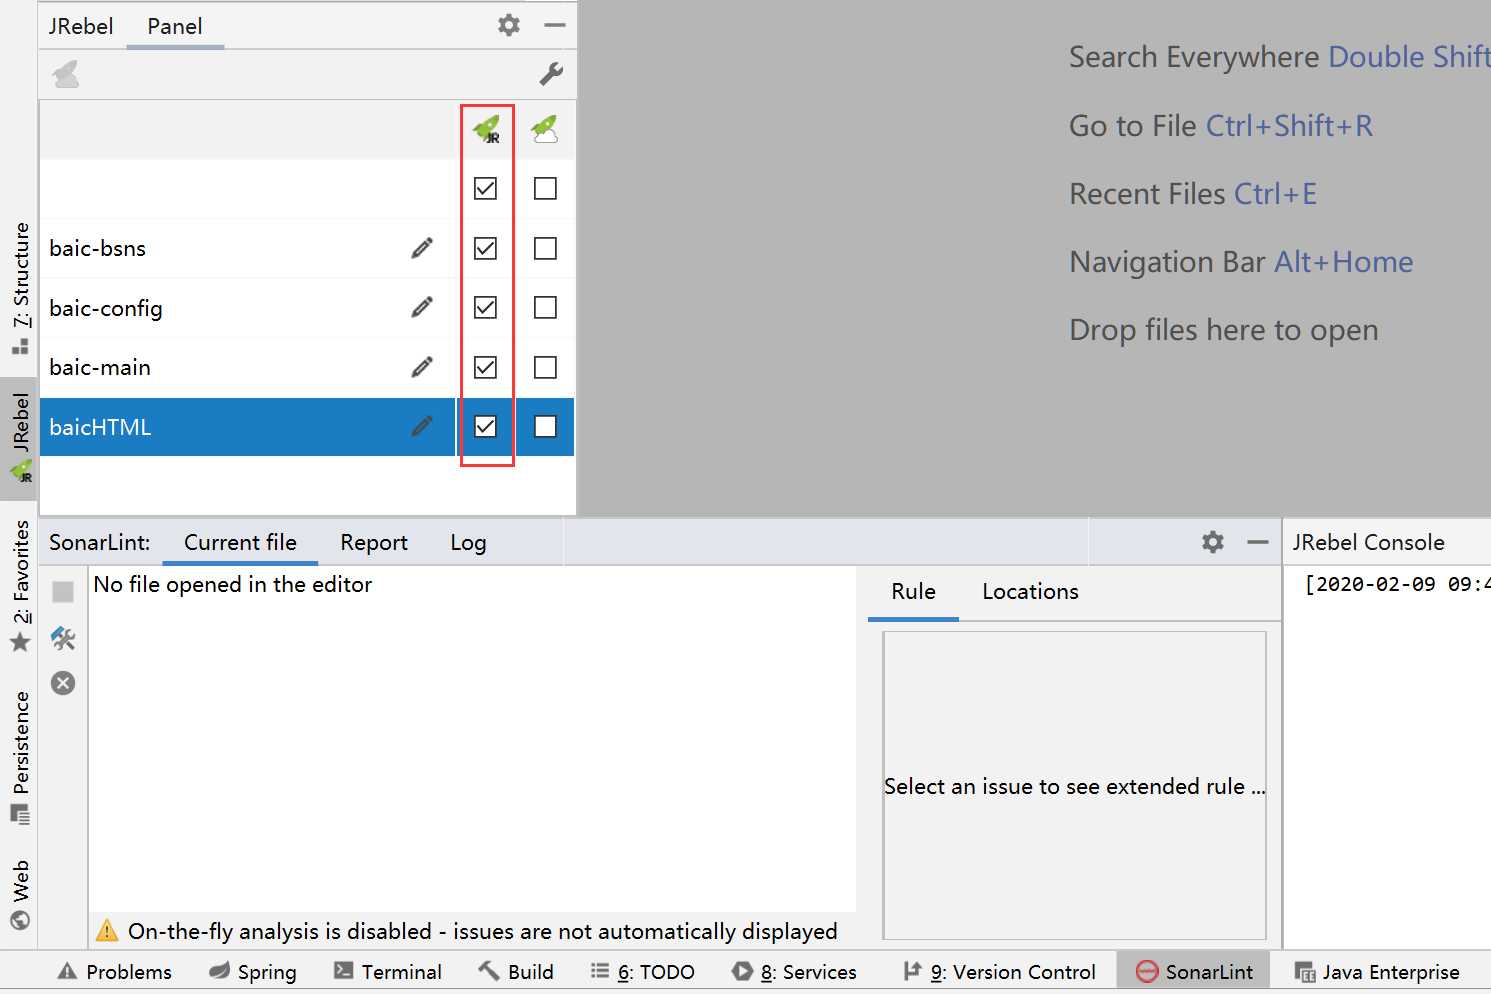Uncheck JRebel for baic-main
Image resolution: width=1491 pixels, height=994 pixels.
485,367
